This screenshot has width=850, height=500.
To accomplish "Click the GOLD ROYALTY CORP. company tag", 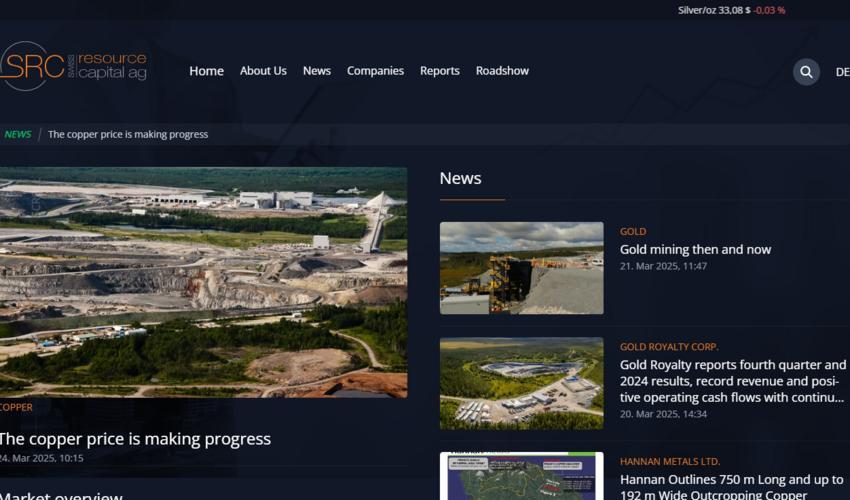I will 669,347.
